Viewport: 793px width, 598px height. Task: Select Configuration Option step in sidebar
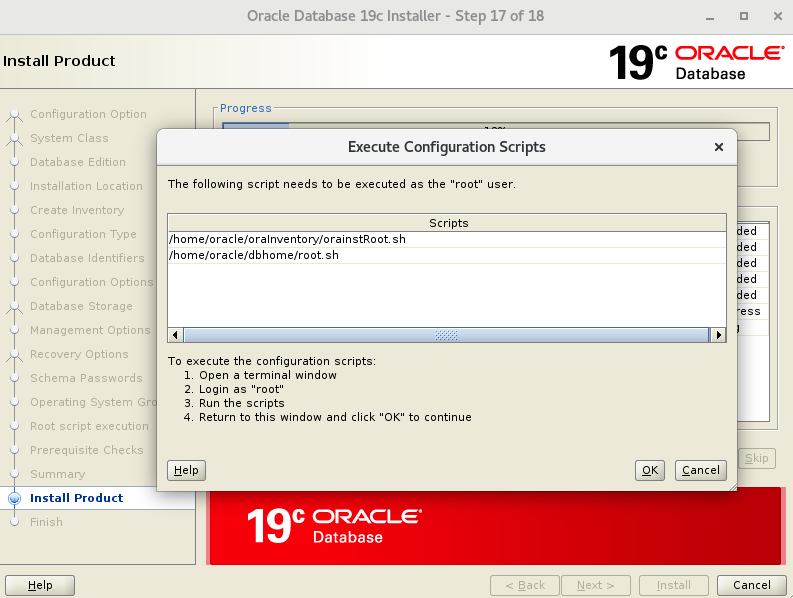tap(88, 114)
